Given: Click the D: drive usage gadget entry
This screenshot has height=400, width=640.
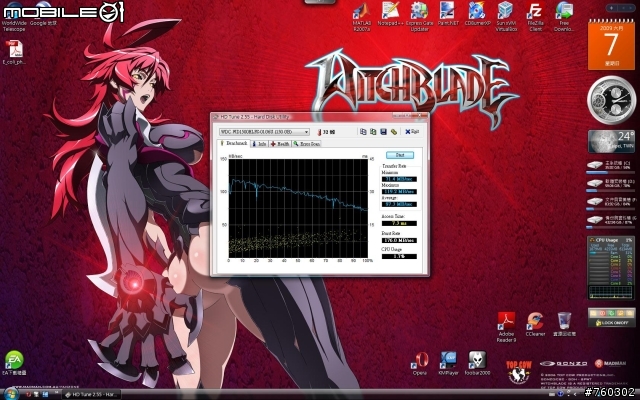Looking at the screenshot, I should pyautogui.click(x=611, y=184).
